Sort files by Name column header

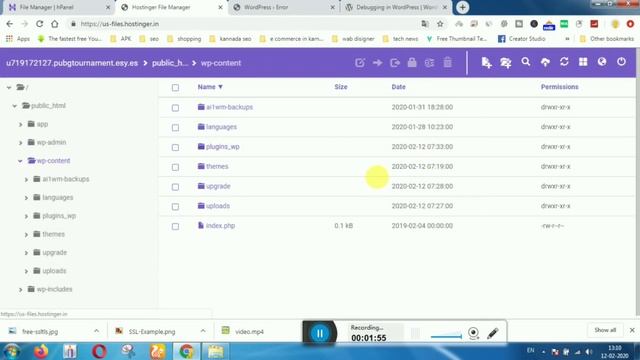(x=210, y=87)
